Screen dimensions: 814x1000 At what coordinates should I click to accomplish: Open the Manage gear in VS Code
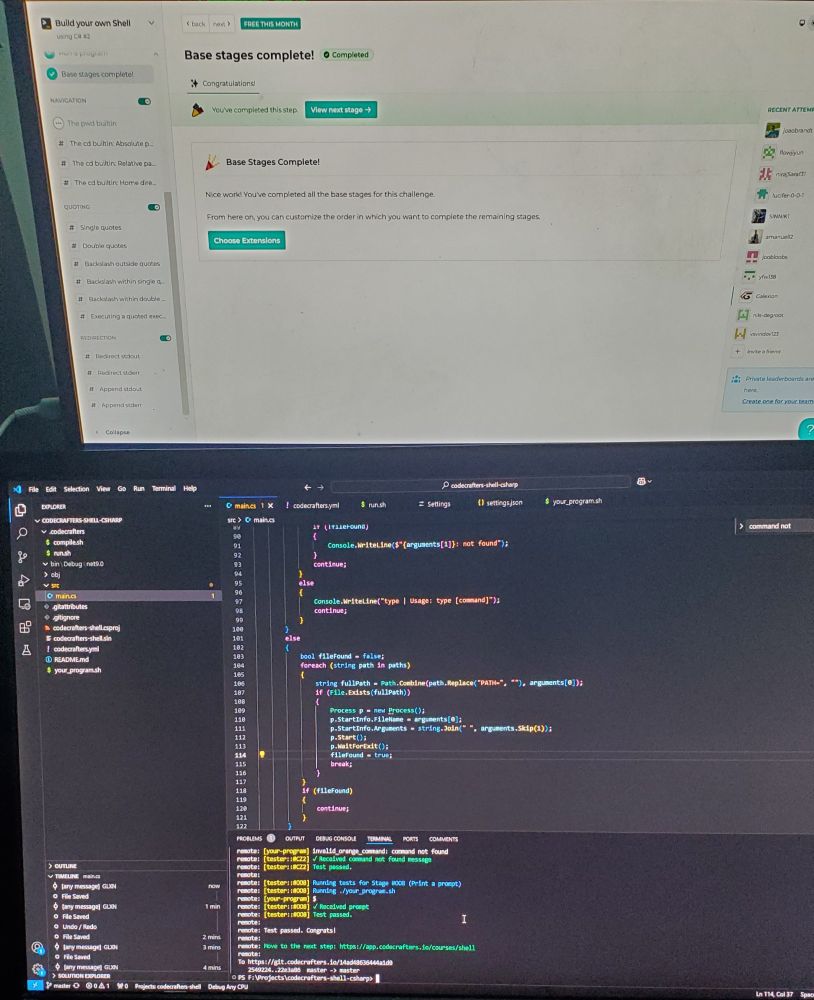38,969
